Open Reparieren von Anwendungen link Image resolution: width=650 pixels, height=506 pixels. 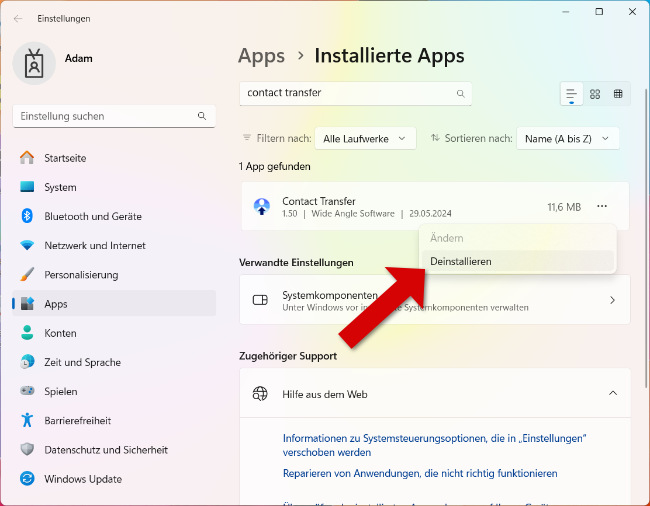420,473
